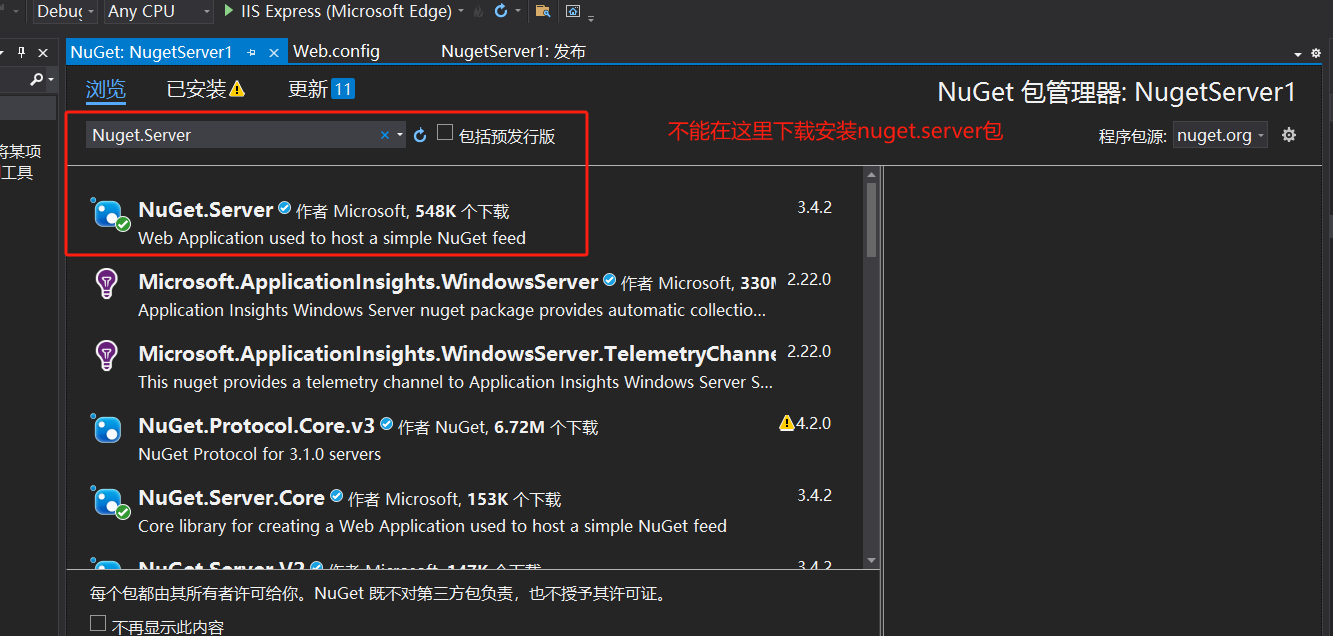Open the open-documents list dropdown arrow

(1298, 53)
